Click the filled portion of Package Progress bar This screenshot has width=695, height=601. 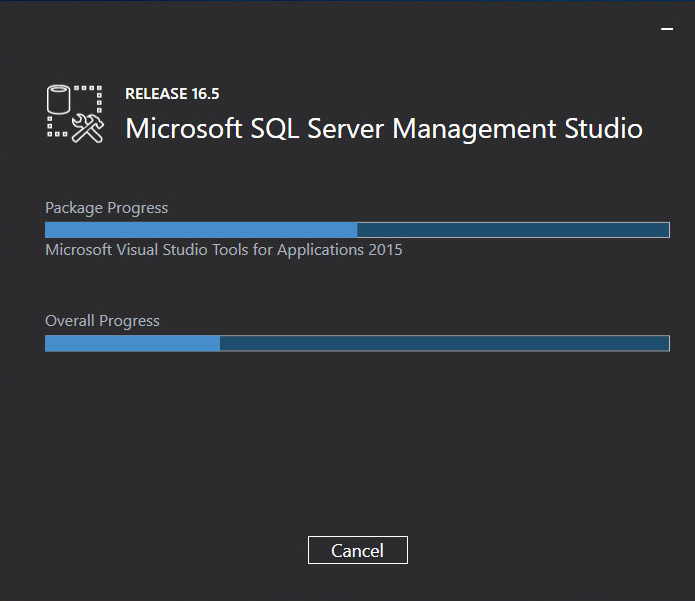(201, 230)
